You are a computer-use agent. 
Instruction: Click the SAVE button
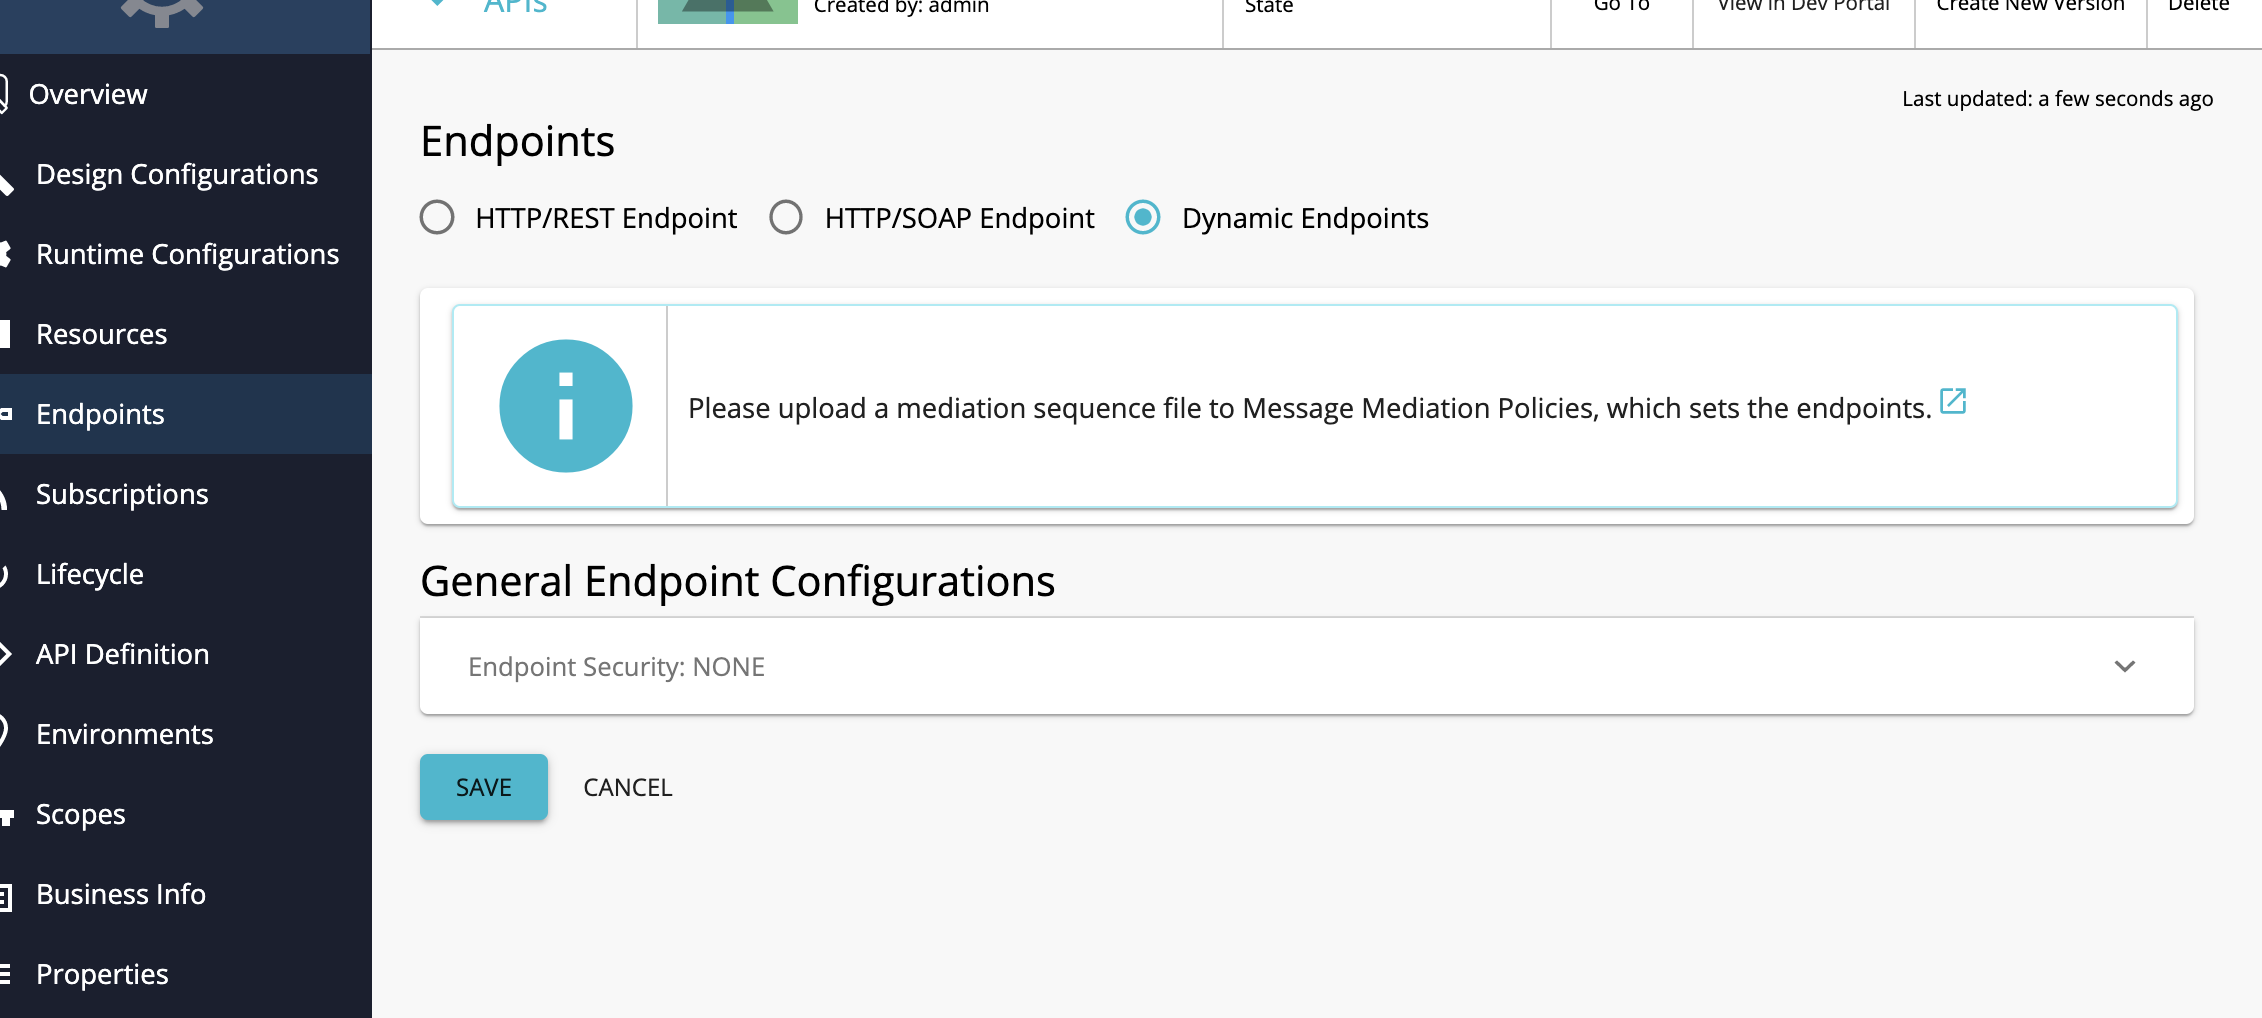tap(484, 787)
